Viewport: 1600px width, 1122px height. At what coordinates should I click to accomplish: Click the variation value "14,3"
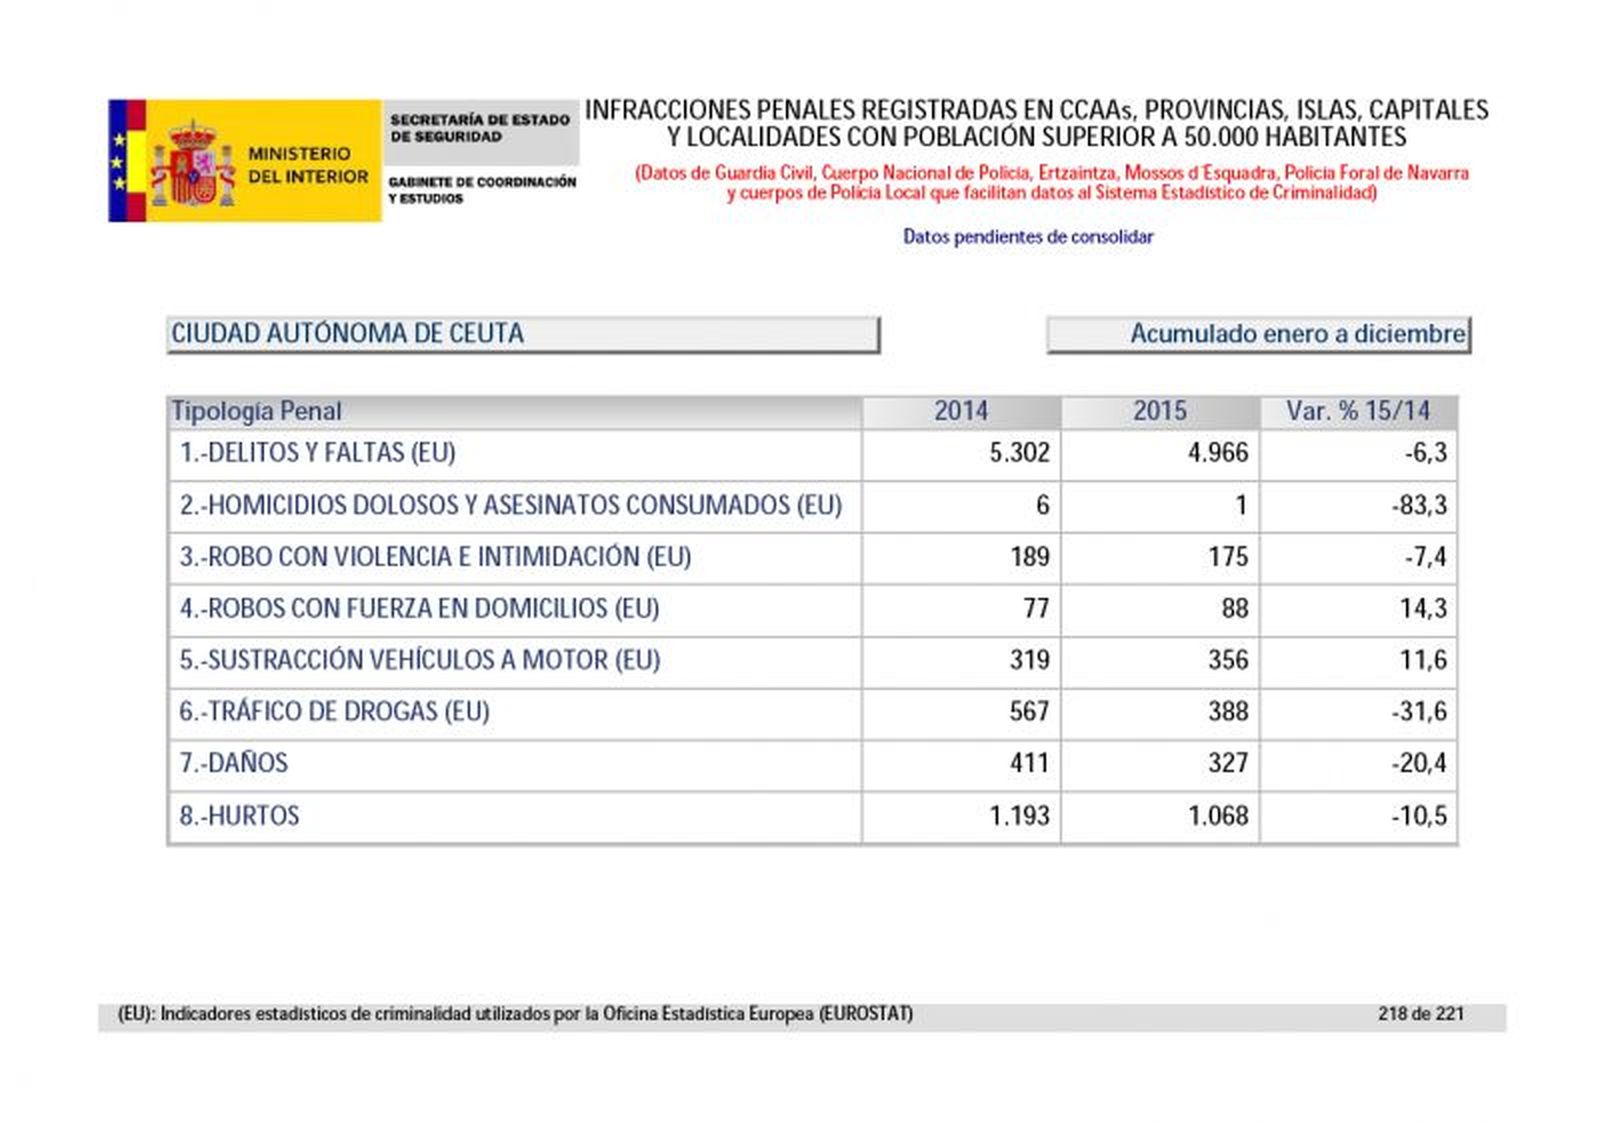pyautogui.click(x=1423, y=609)
